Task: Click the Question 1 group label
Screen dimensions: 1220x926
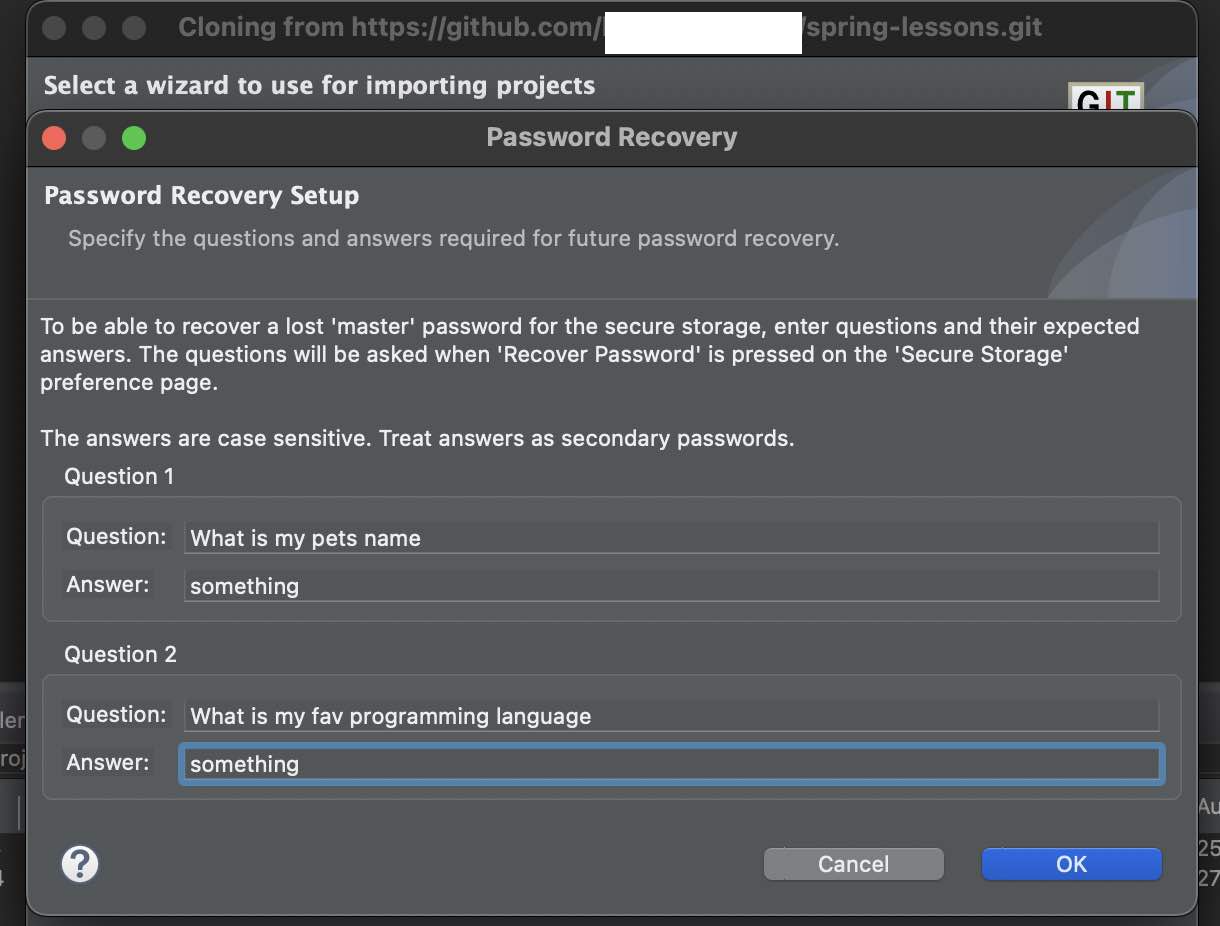Action: (118, 476)
